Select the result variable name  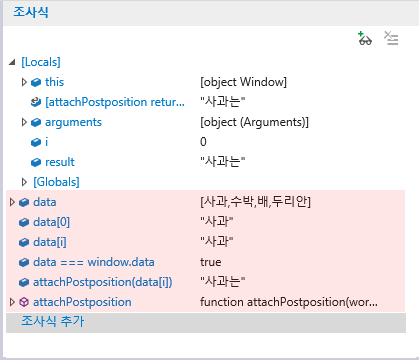tap(60, 162)
